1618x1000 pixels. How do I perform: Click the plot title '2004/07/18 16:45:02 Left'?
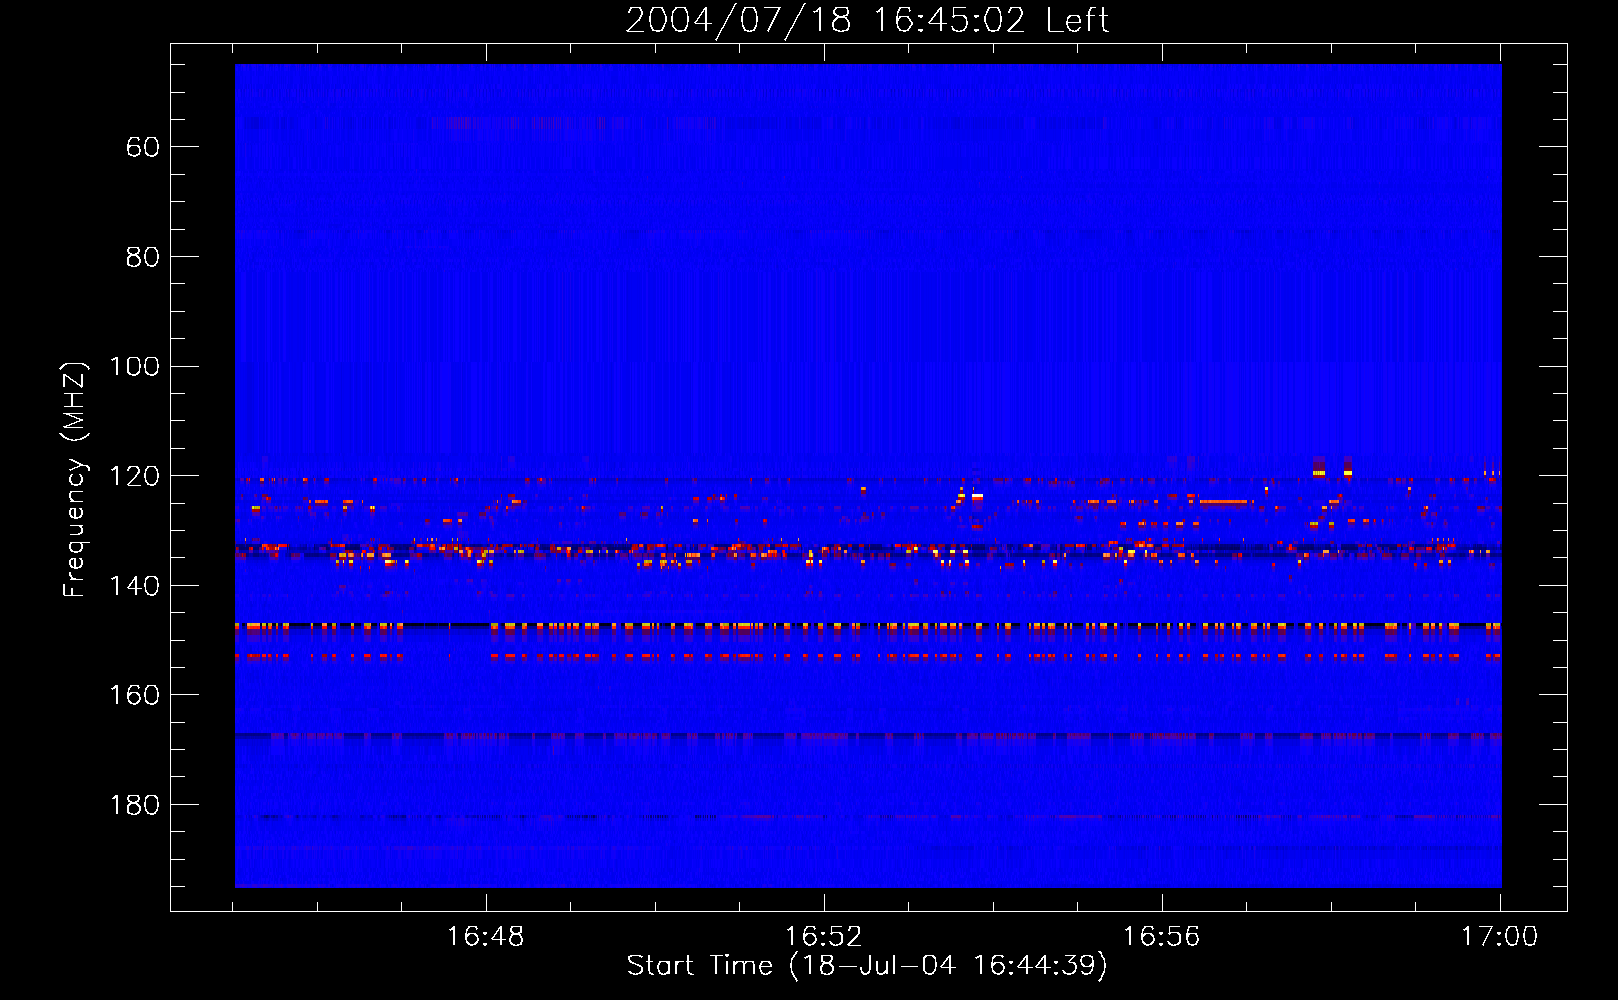(867, 21)
